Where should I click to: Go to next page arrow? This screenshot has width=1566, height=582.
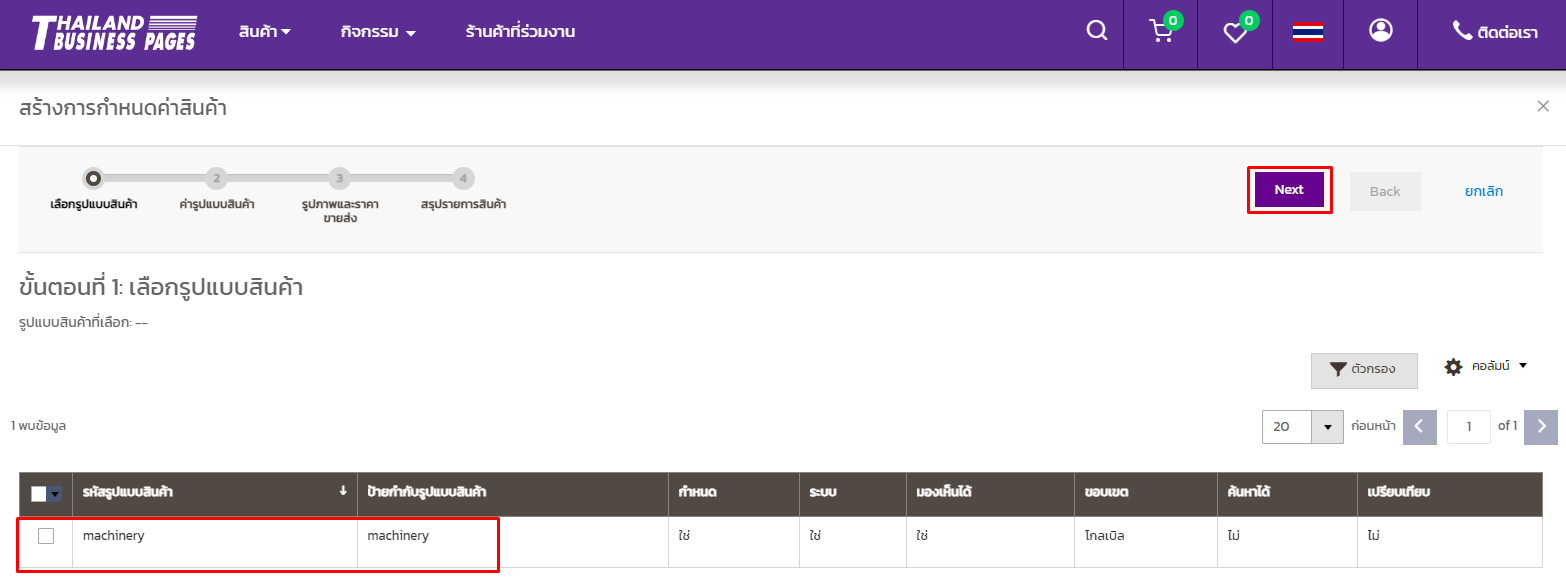[x=1542, y=426]
